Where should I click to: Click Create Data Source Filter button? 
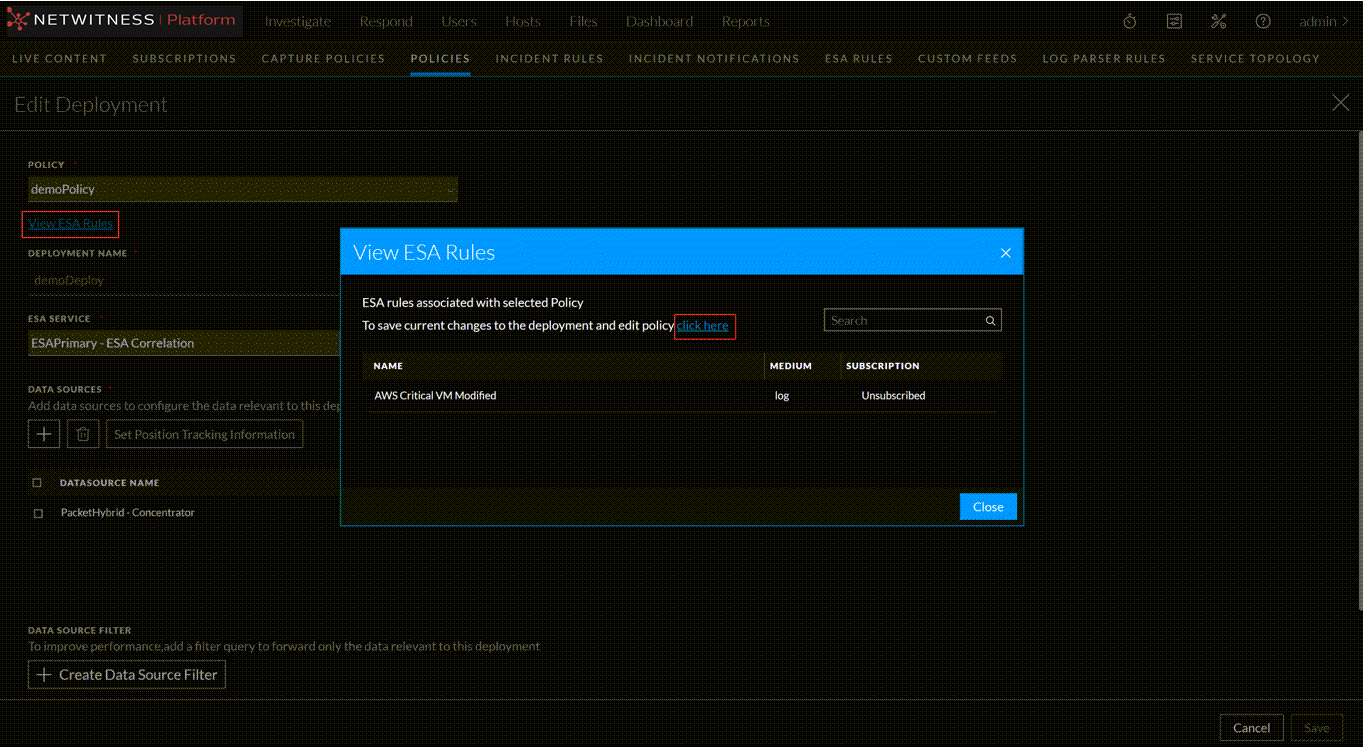pyautogui.click(x=127, y=675)
